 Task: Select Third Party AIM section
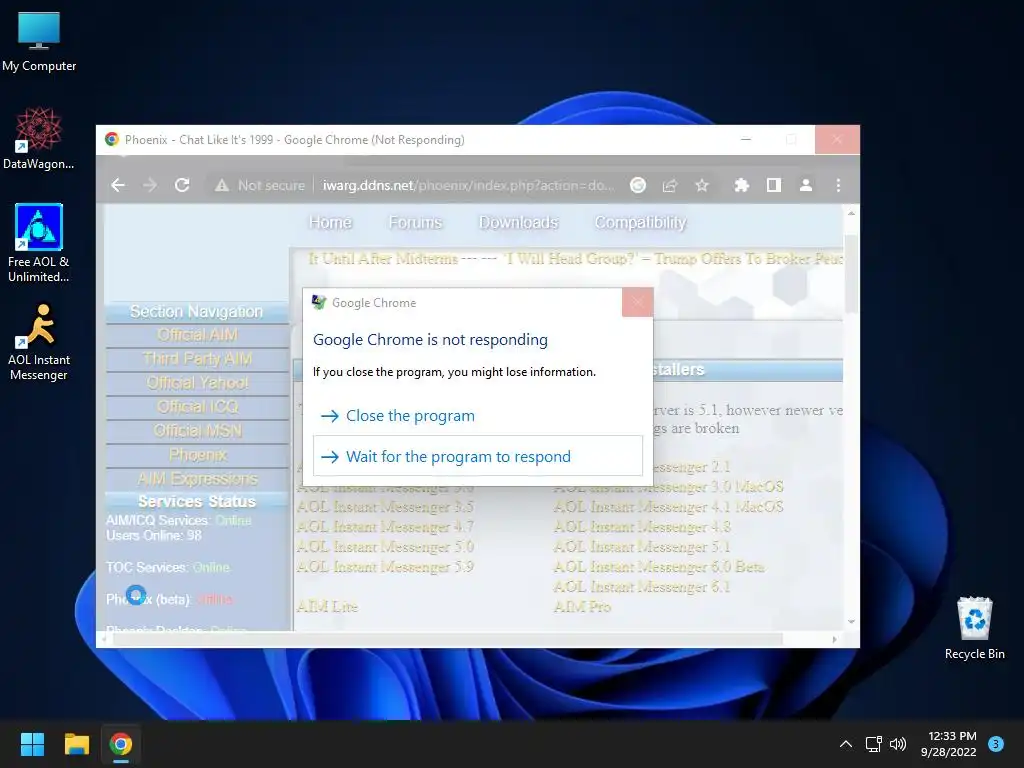197,359
